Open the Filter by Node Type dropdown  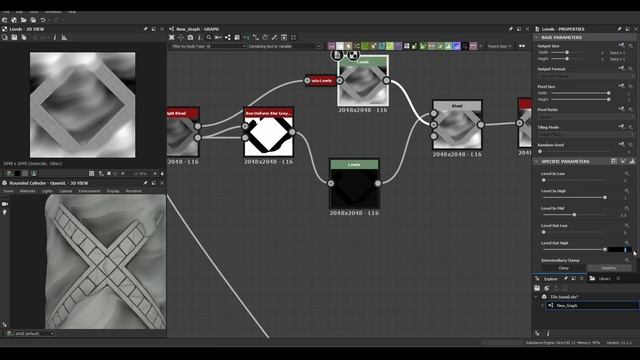point(209,46)
